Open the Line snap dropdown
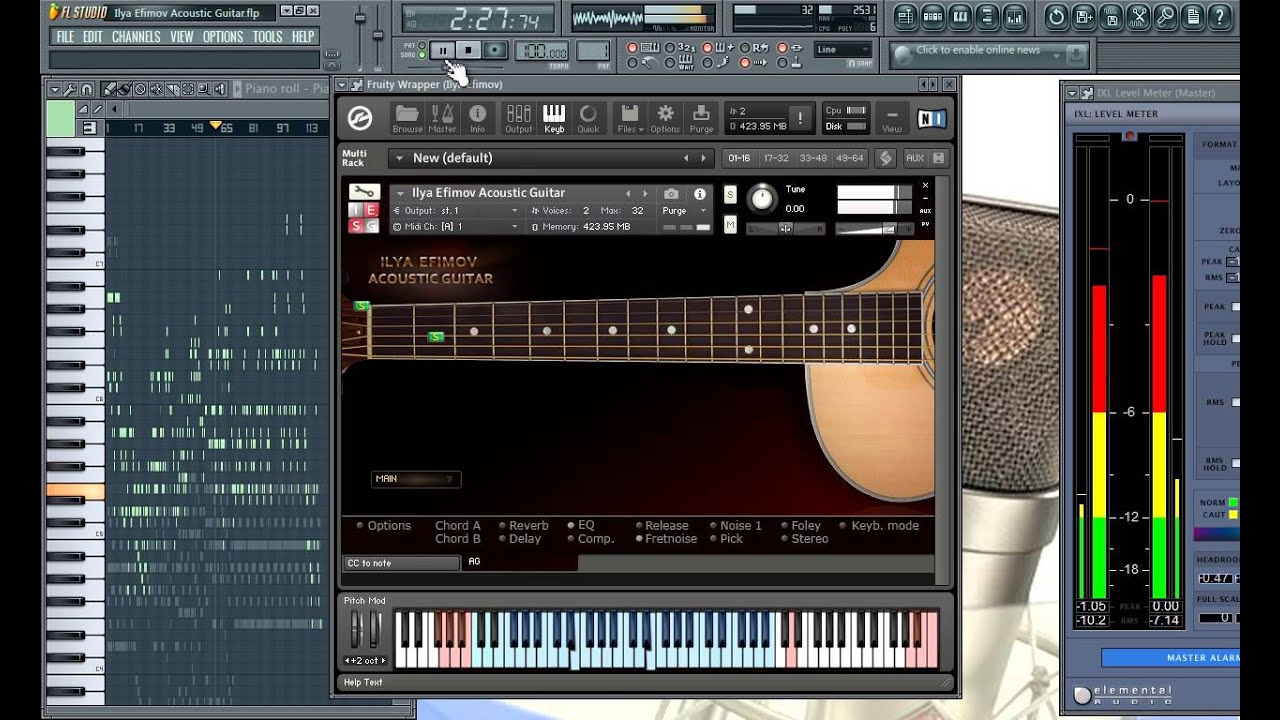This screenshot has height=720, width=1280. pyautogui.click(x=843, y=49)
